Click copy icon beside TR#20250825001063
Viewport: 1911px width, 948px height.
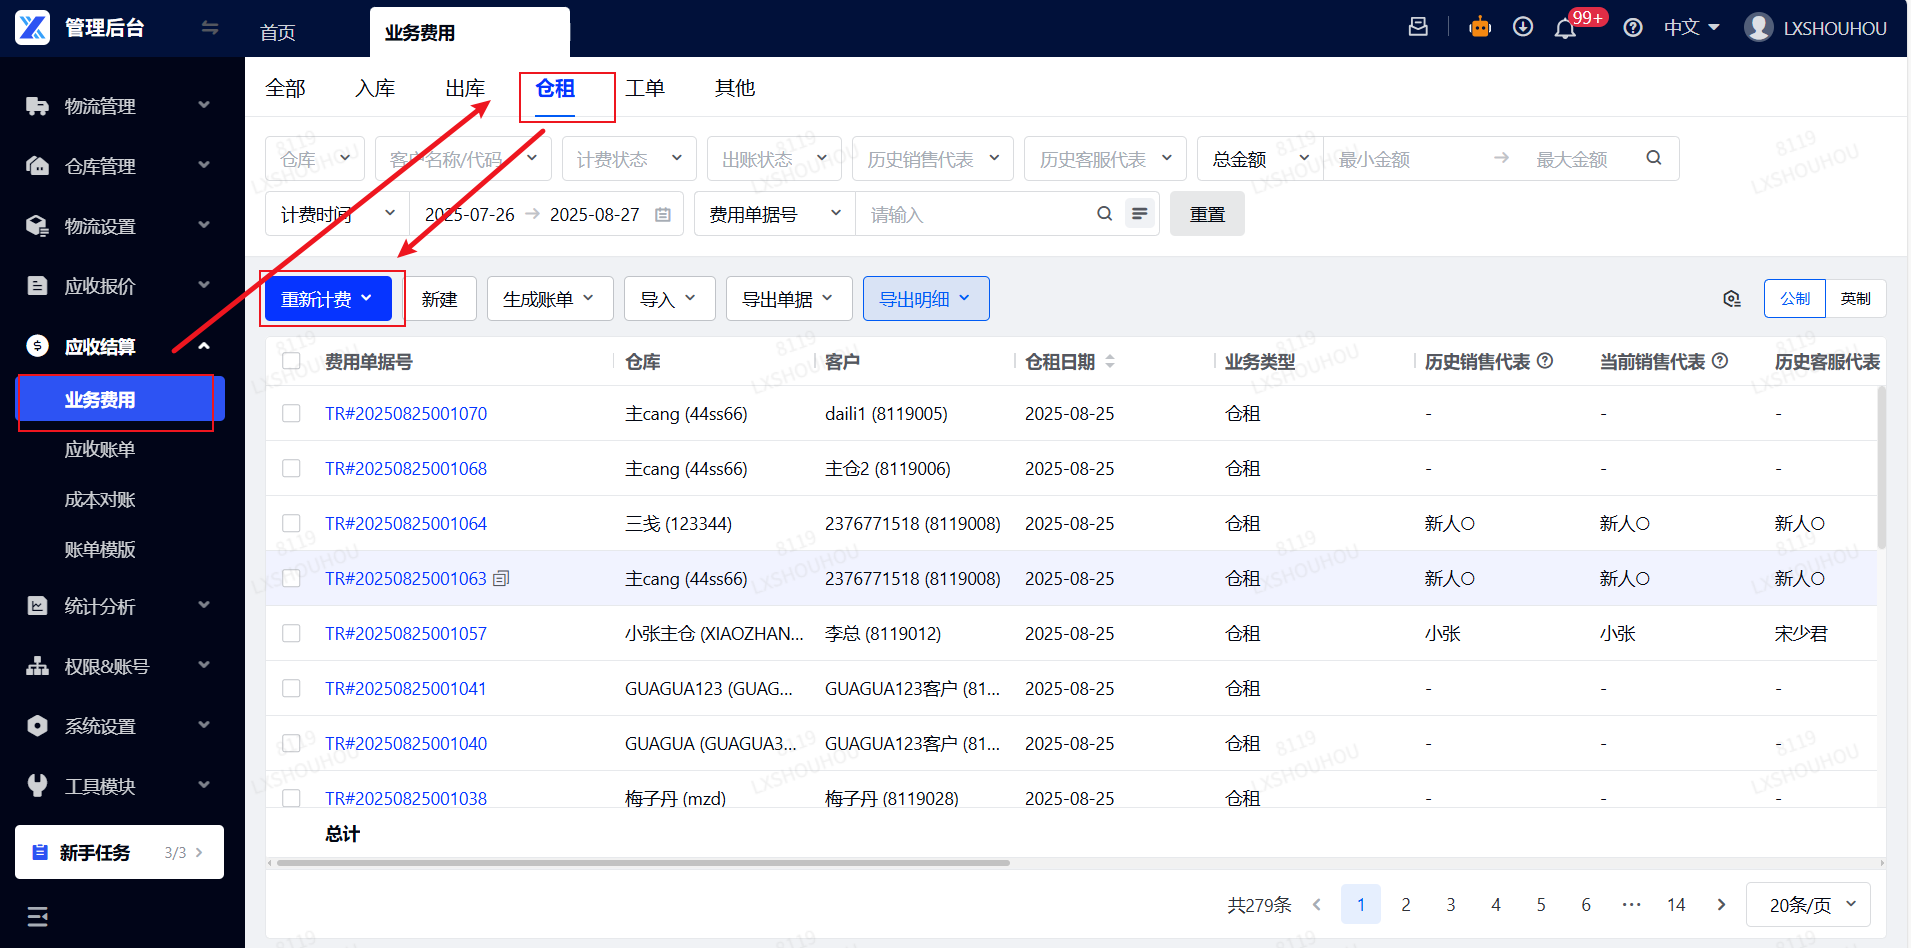pyautogui.click(x=502, y=578)
